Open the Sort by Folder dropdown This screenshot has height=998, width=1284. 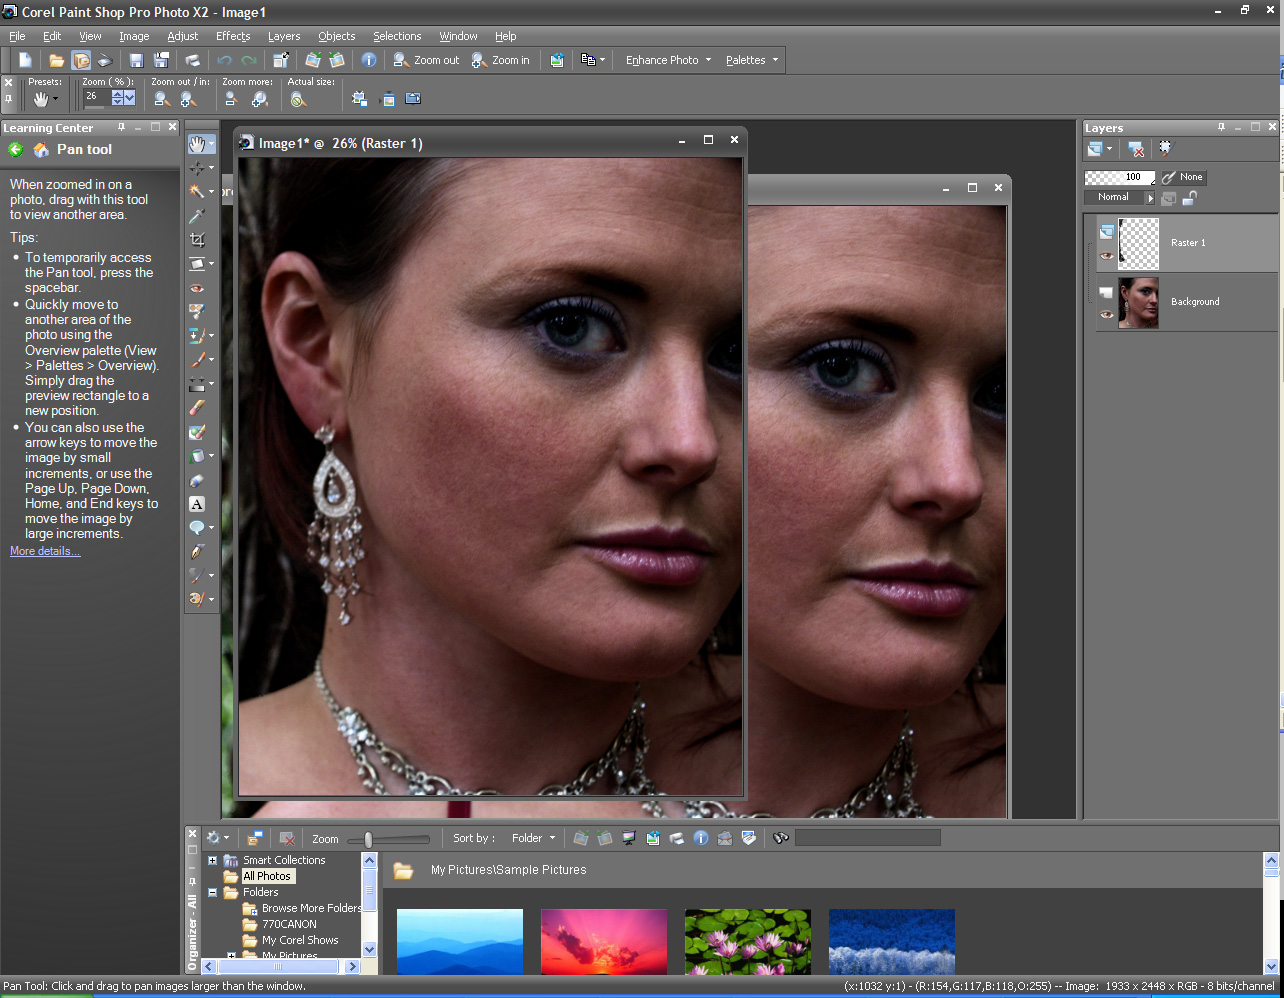tap(533, 838)
